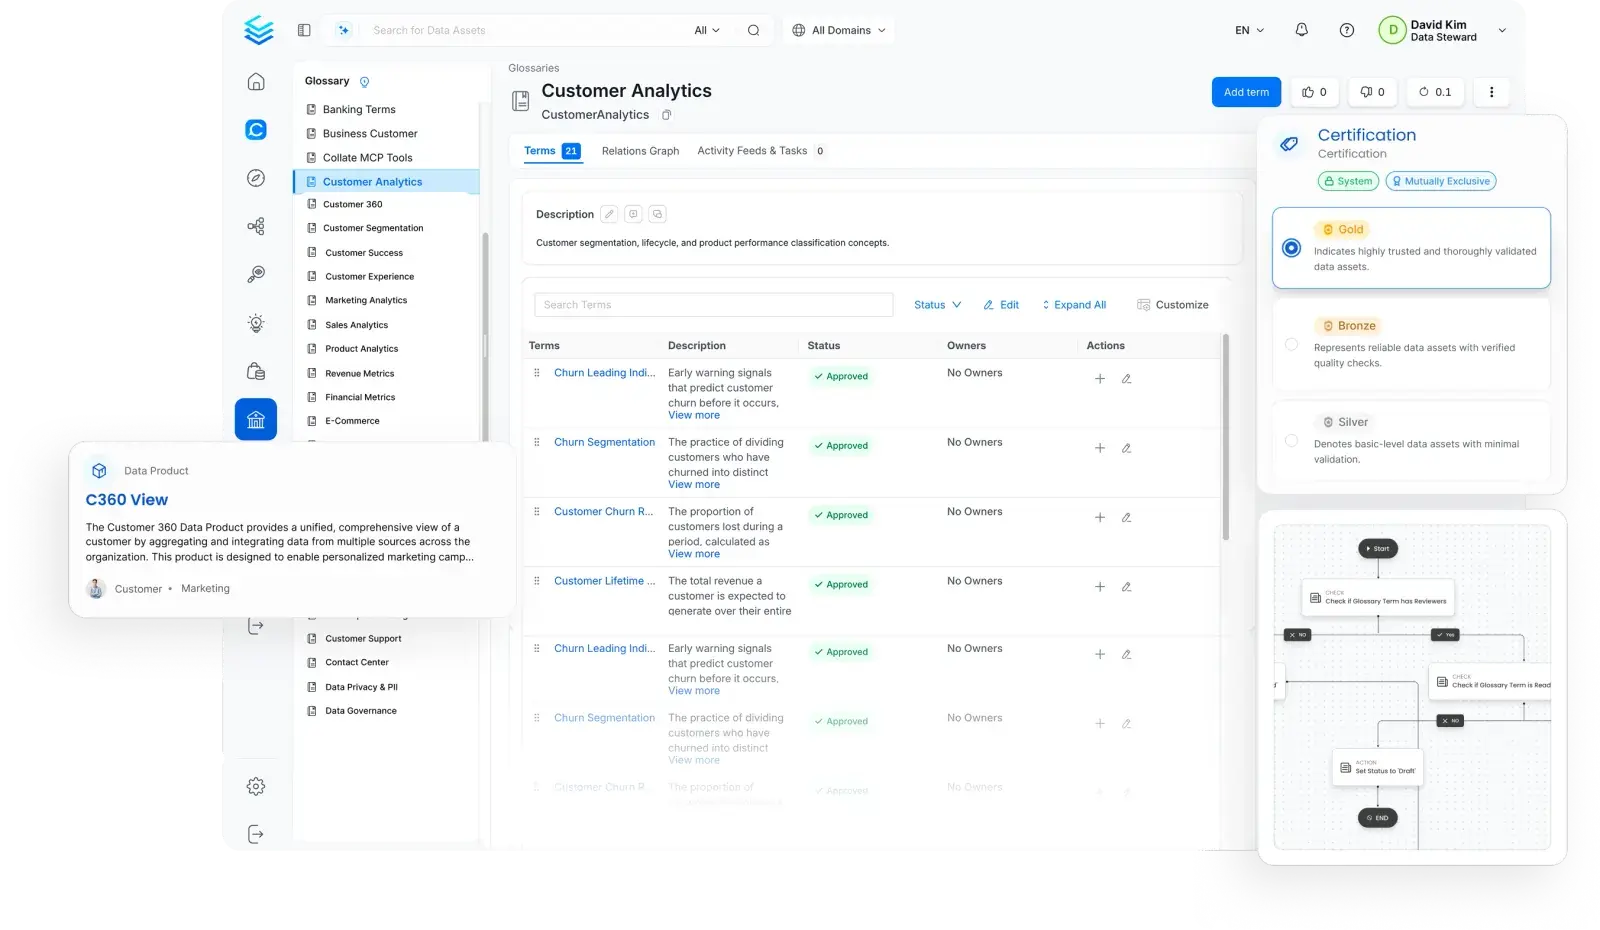Viewport: 1600px width, 930px height.
Task: Click the thumbs down vote button
Action: 1372,92
